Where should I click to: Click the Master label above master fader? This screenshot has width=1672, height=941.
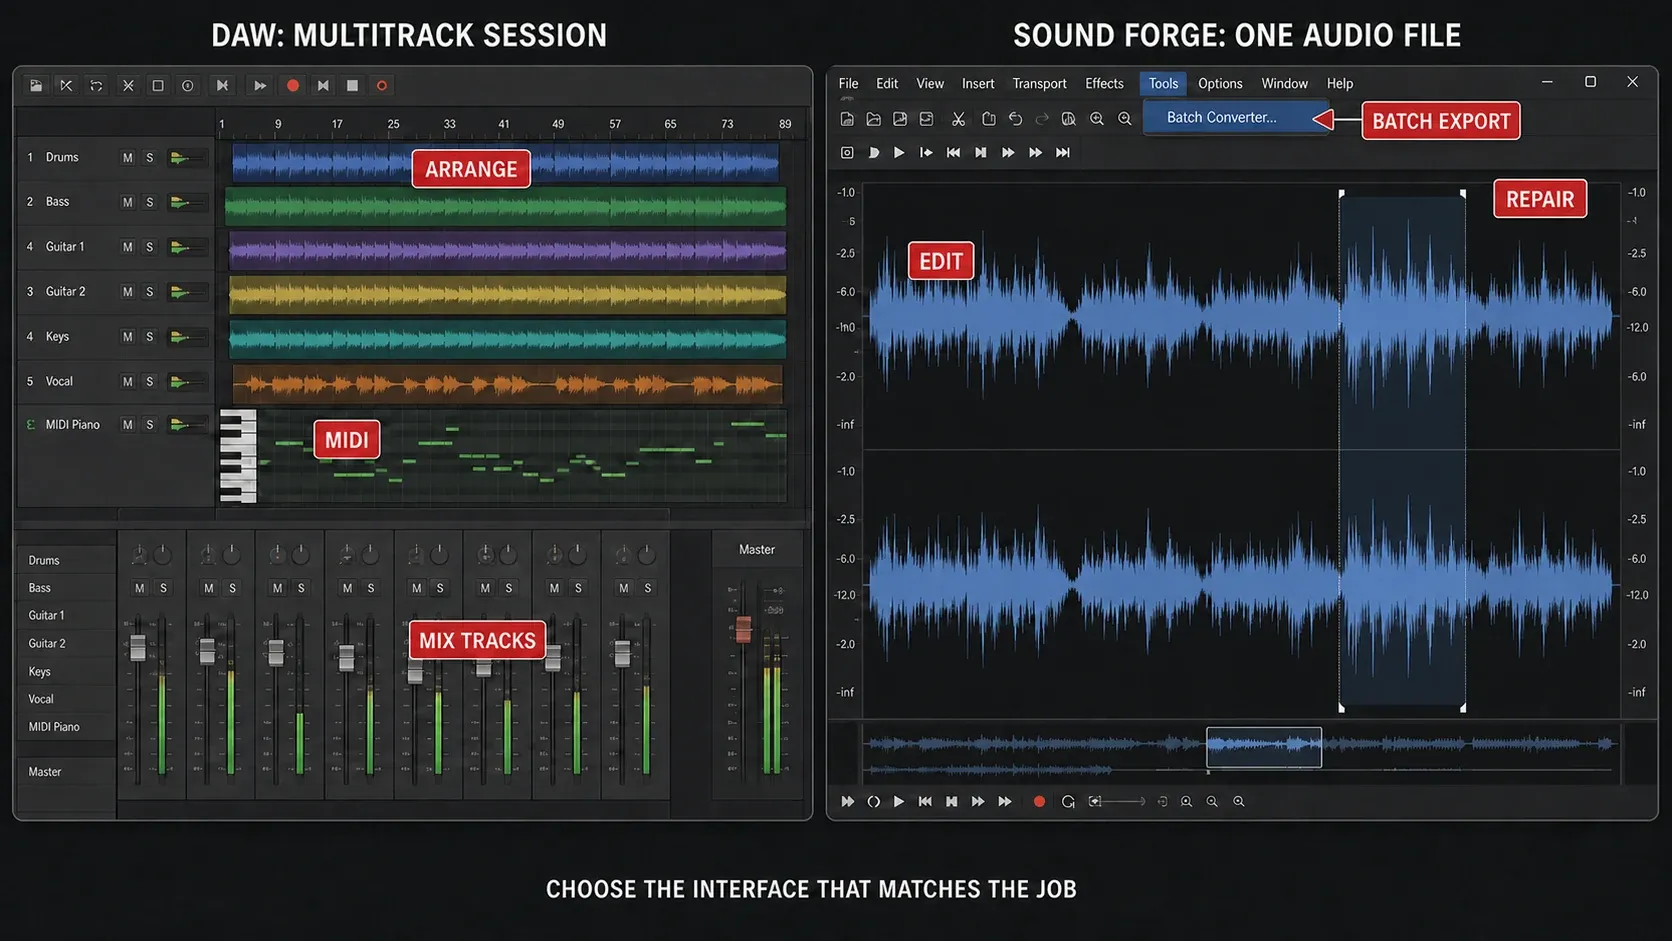757,550
